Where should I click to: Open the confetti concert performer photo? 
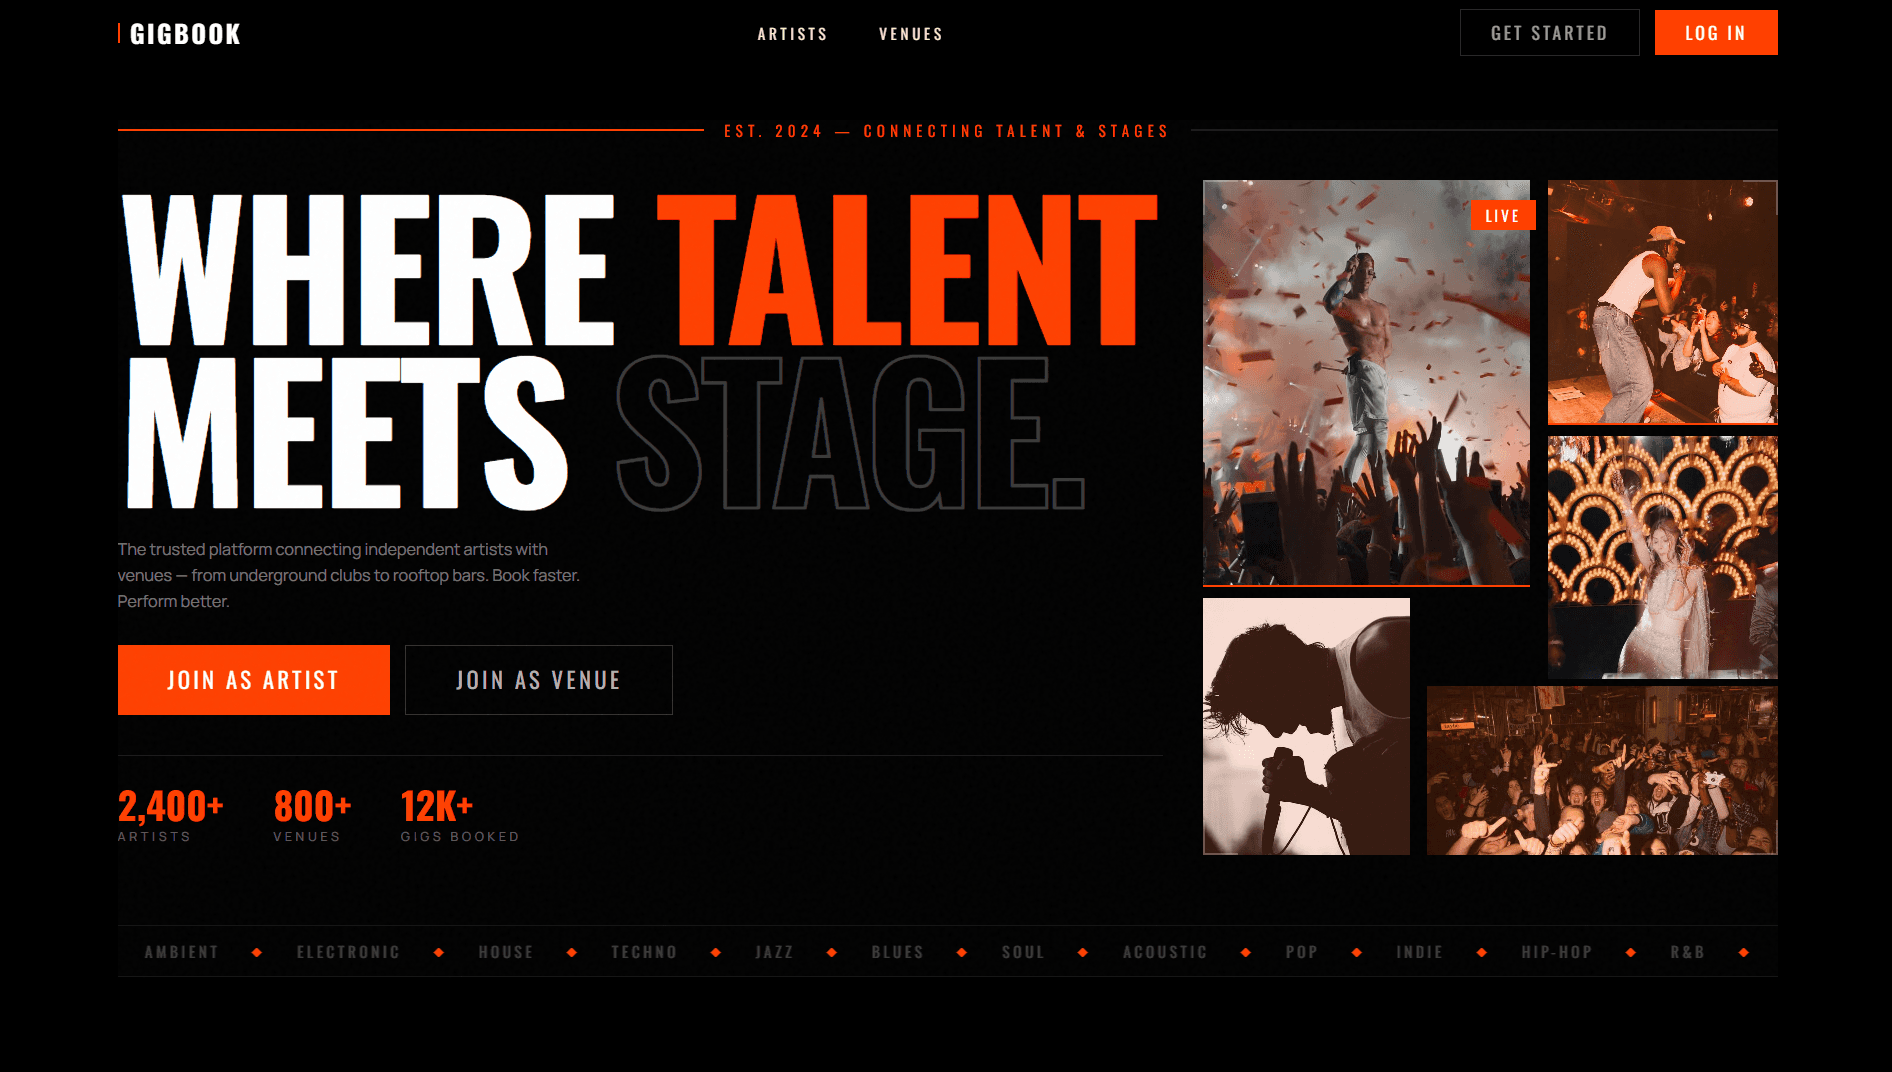[x=1366, y=383]
